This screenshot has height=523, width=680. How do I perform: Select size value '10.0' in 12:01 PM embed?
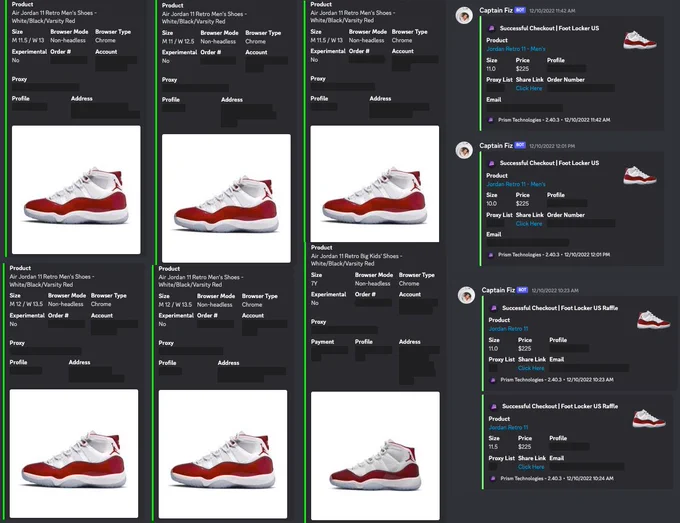[x=491, y=204]
